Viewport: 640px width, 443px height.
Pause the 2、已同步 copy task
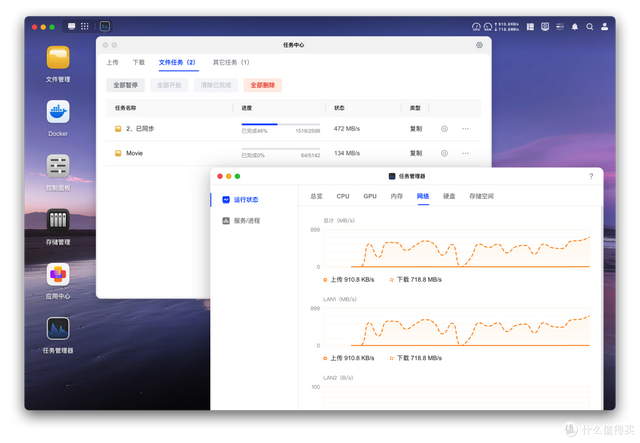pos(444,129)
